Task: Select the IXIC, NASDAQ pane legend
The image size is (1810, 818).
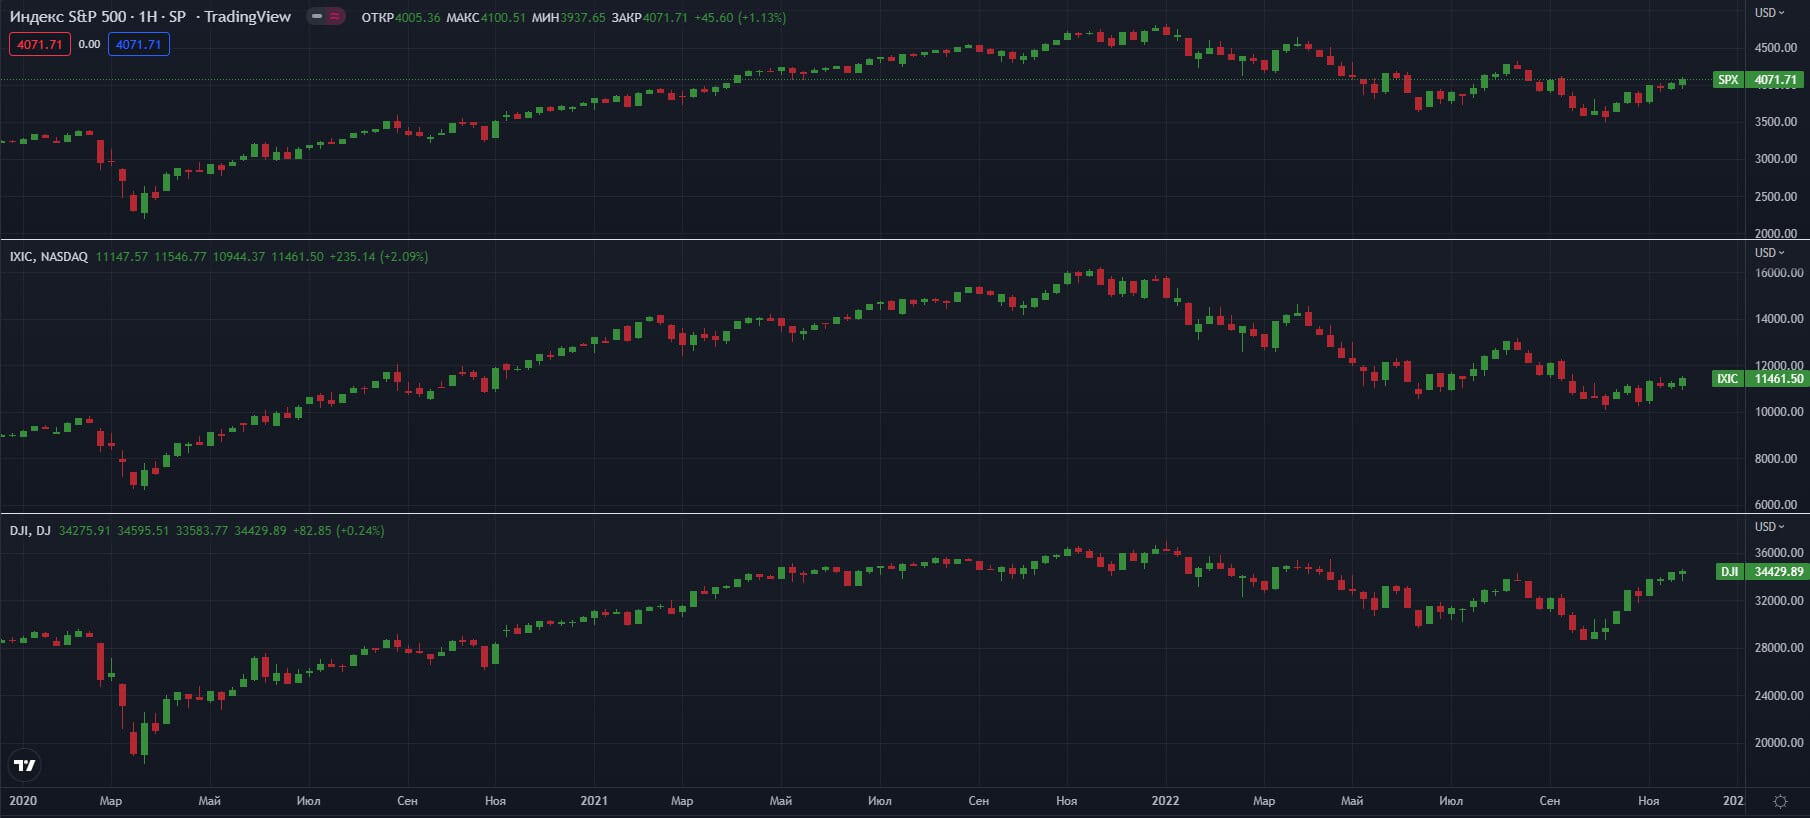Action: 49,257
